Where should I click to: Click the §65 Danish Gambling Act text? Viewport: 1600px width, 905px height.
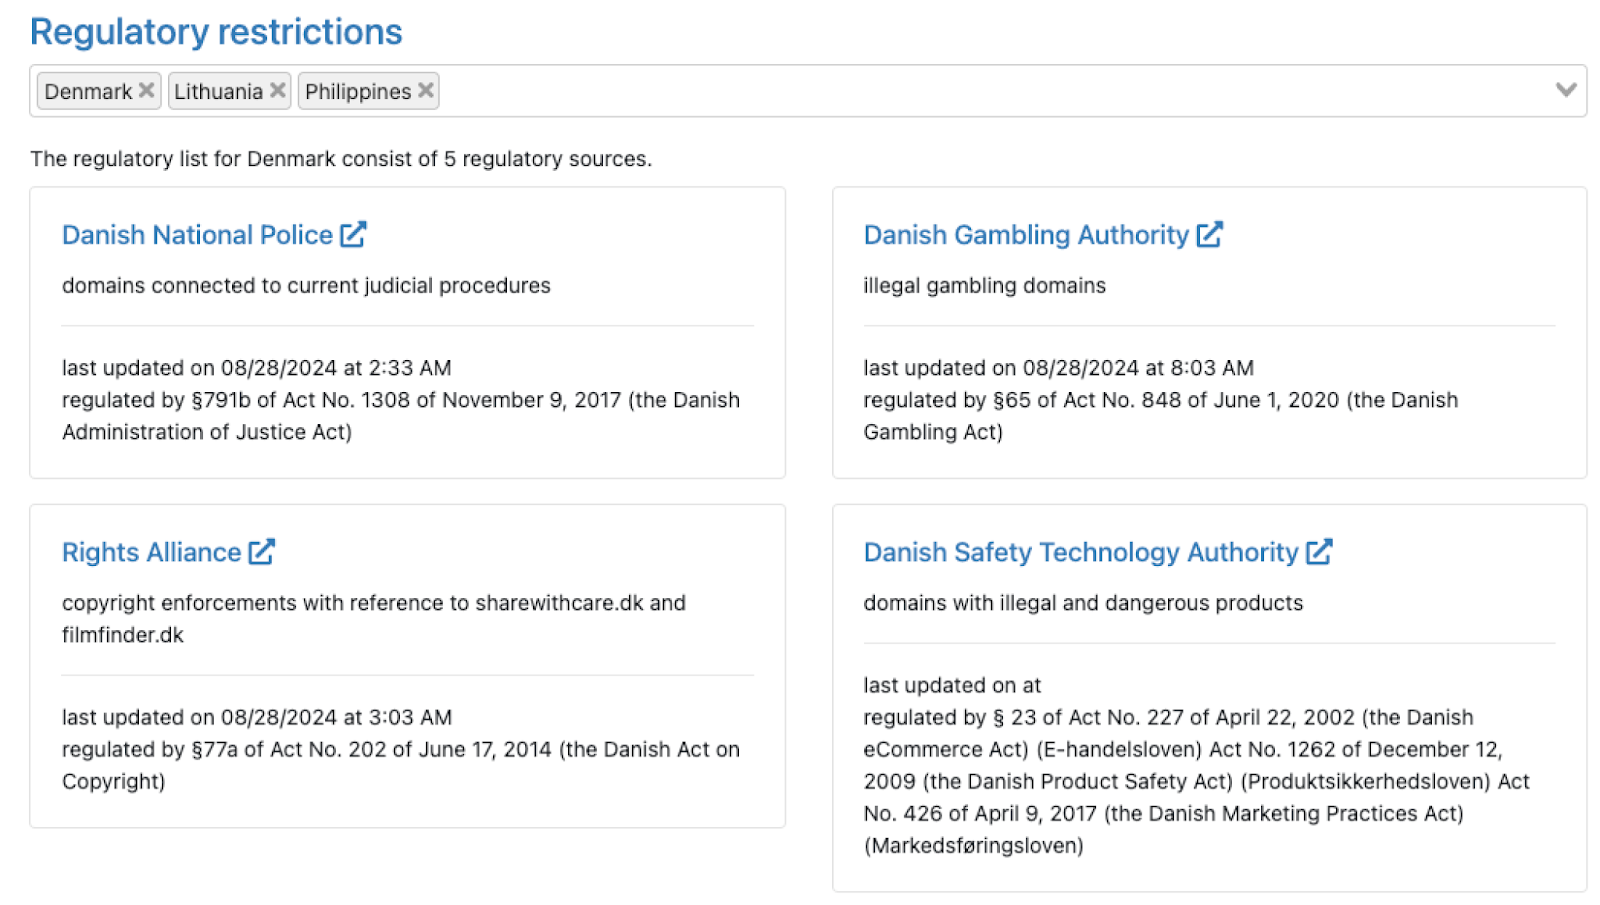point(1161,416)
